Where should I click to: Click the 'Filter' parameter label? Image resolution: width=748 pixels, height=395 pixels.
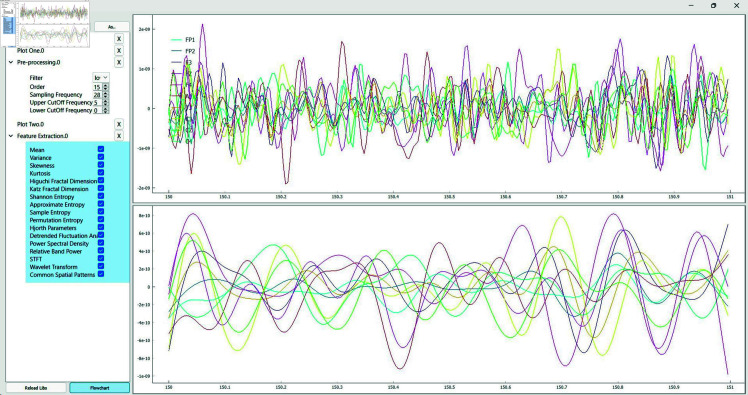tap(36, 78)
